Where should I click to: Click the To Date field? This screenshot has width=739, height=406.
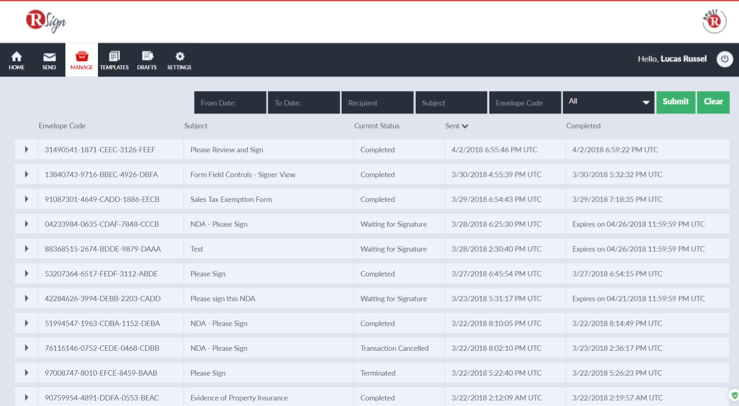pyautogui.click(x=304, y=102)
